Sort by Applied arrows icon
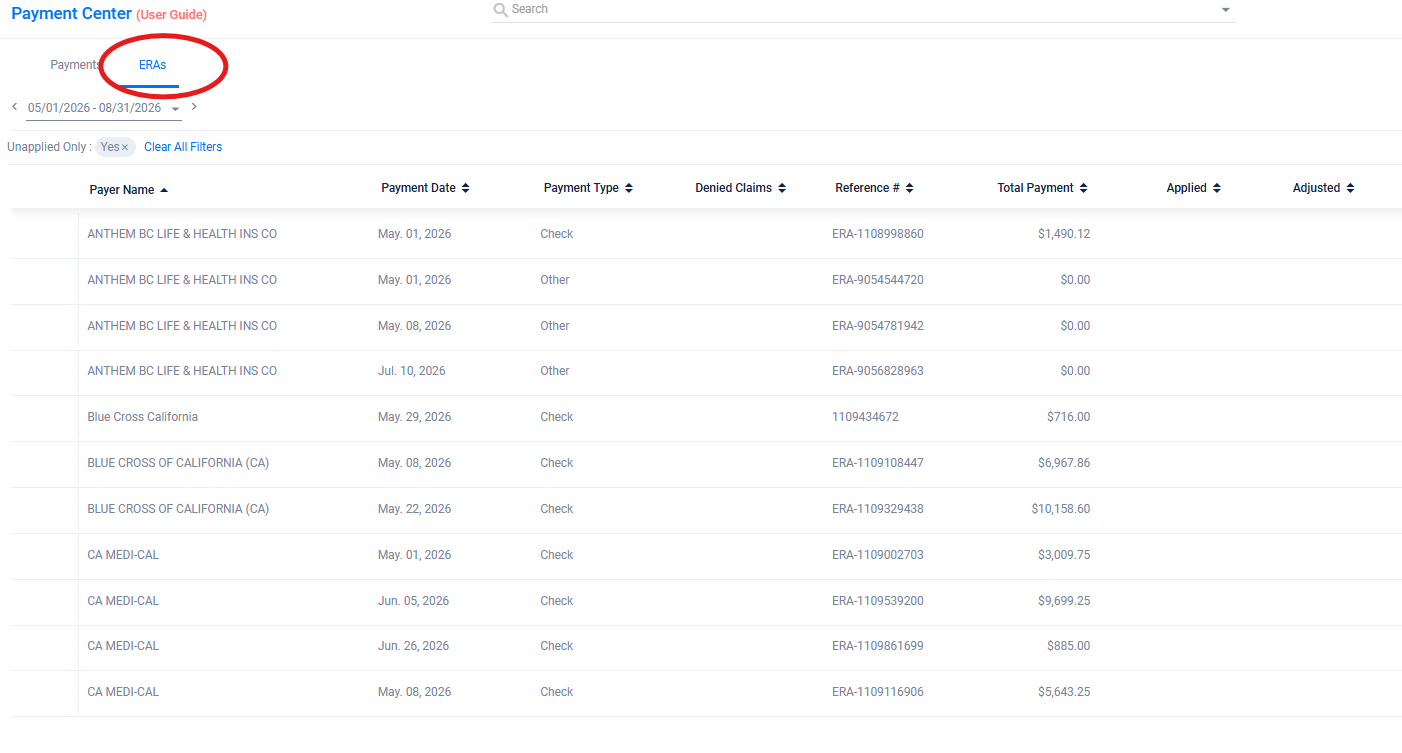The height and width of the screenshot is (753, 1402). point(1216,188)
